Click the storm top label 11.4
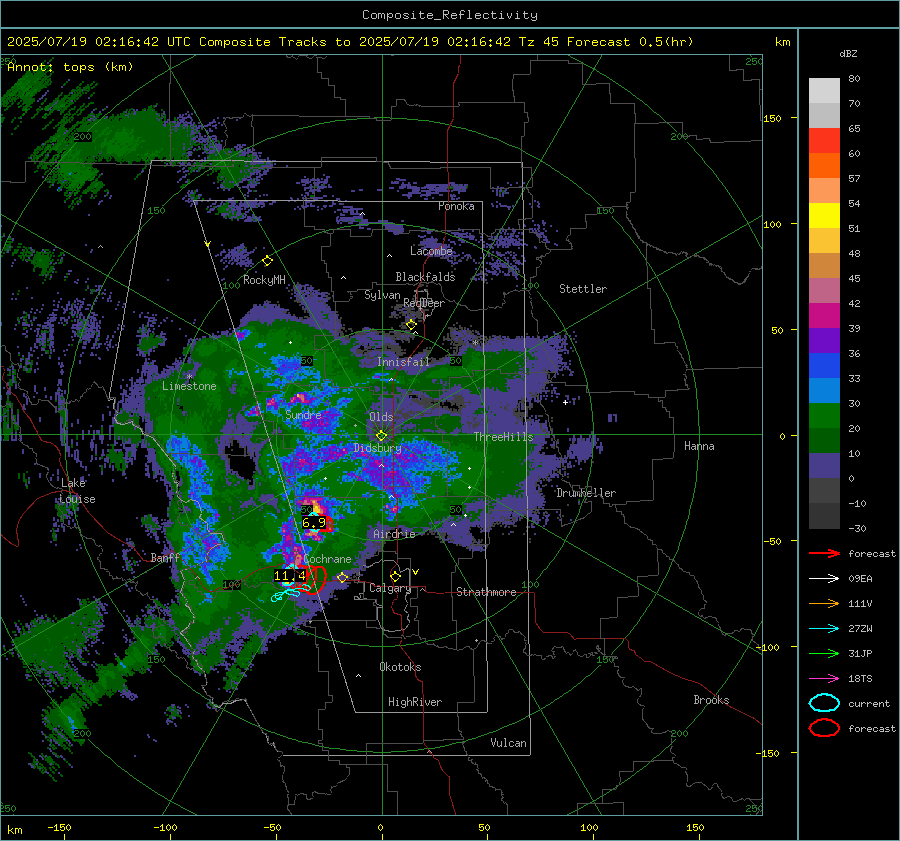The height and width of the screenshot is (841, 900). point(290,575)
